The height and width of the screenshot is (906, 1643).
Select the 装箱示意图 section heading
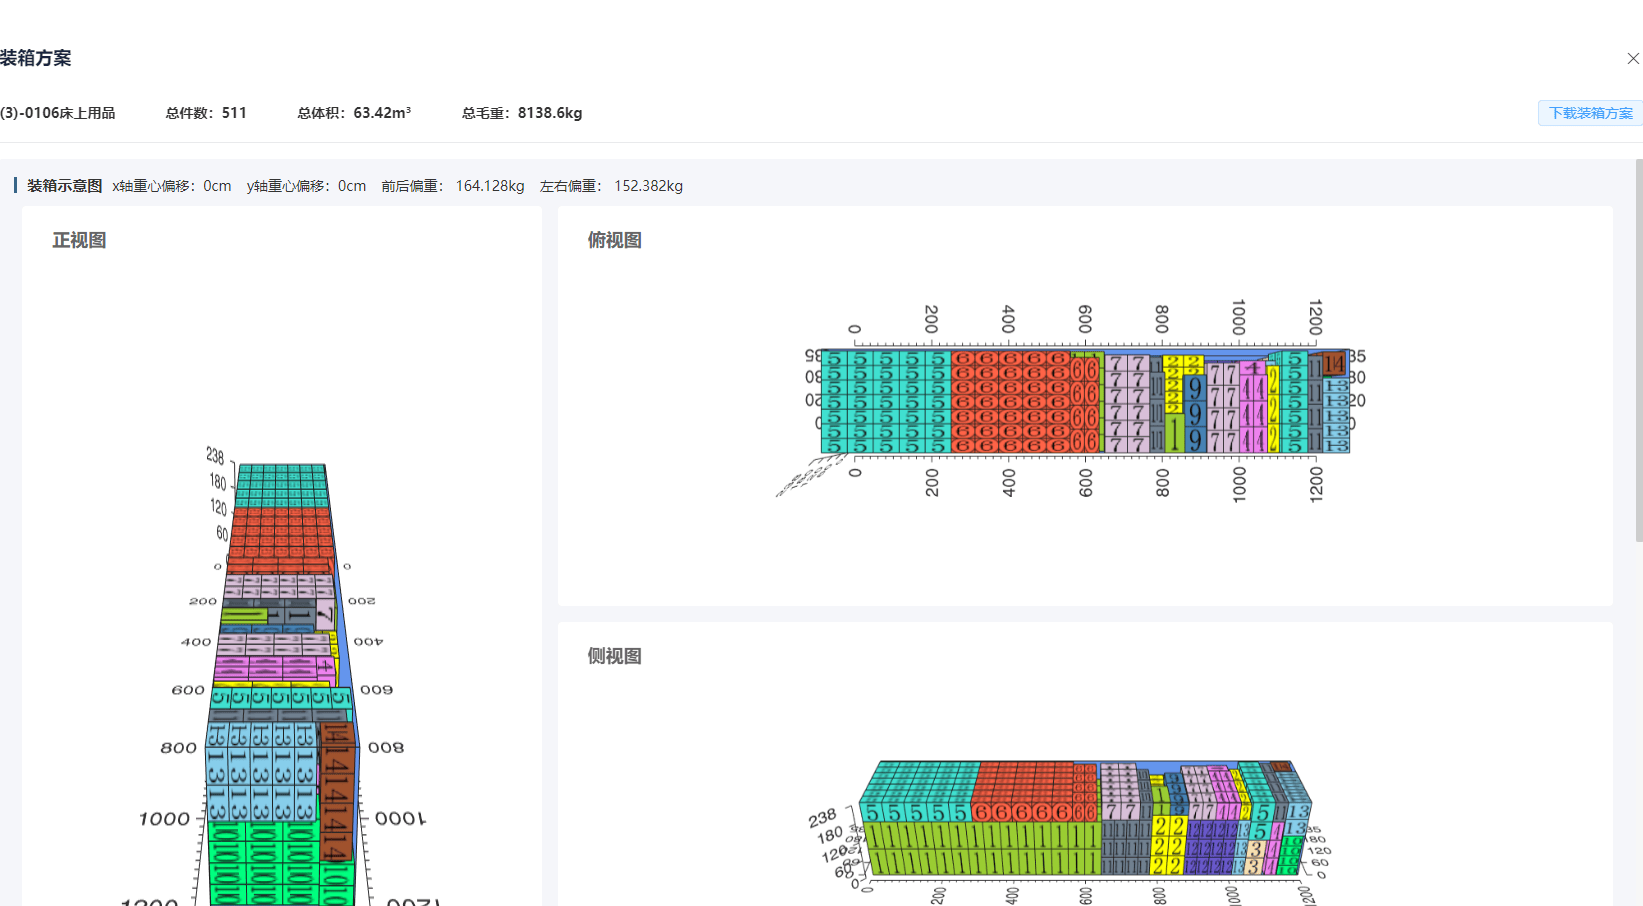pos(64,186)
